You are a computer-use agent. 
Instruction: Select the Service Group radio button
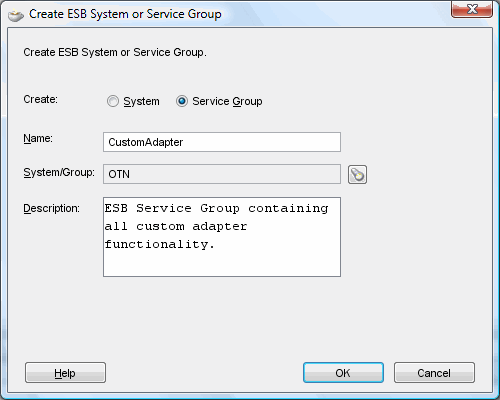click(x=182, y=101)
